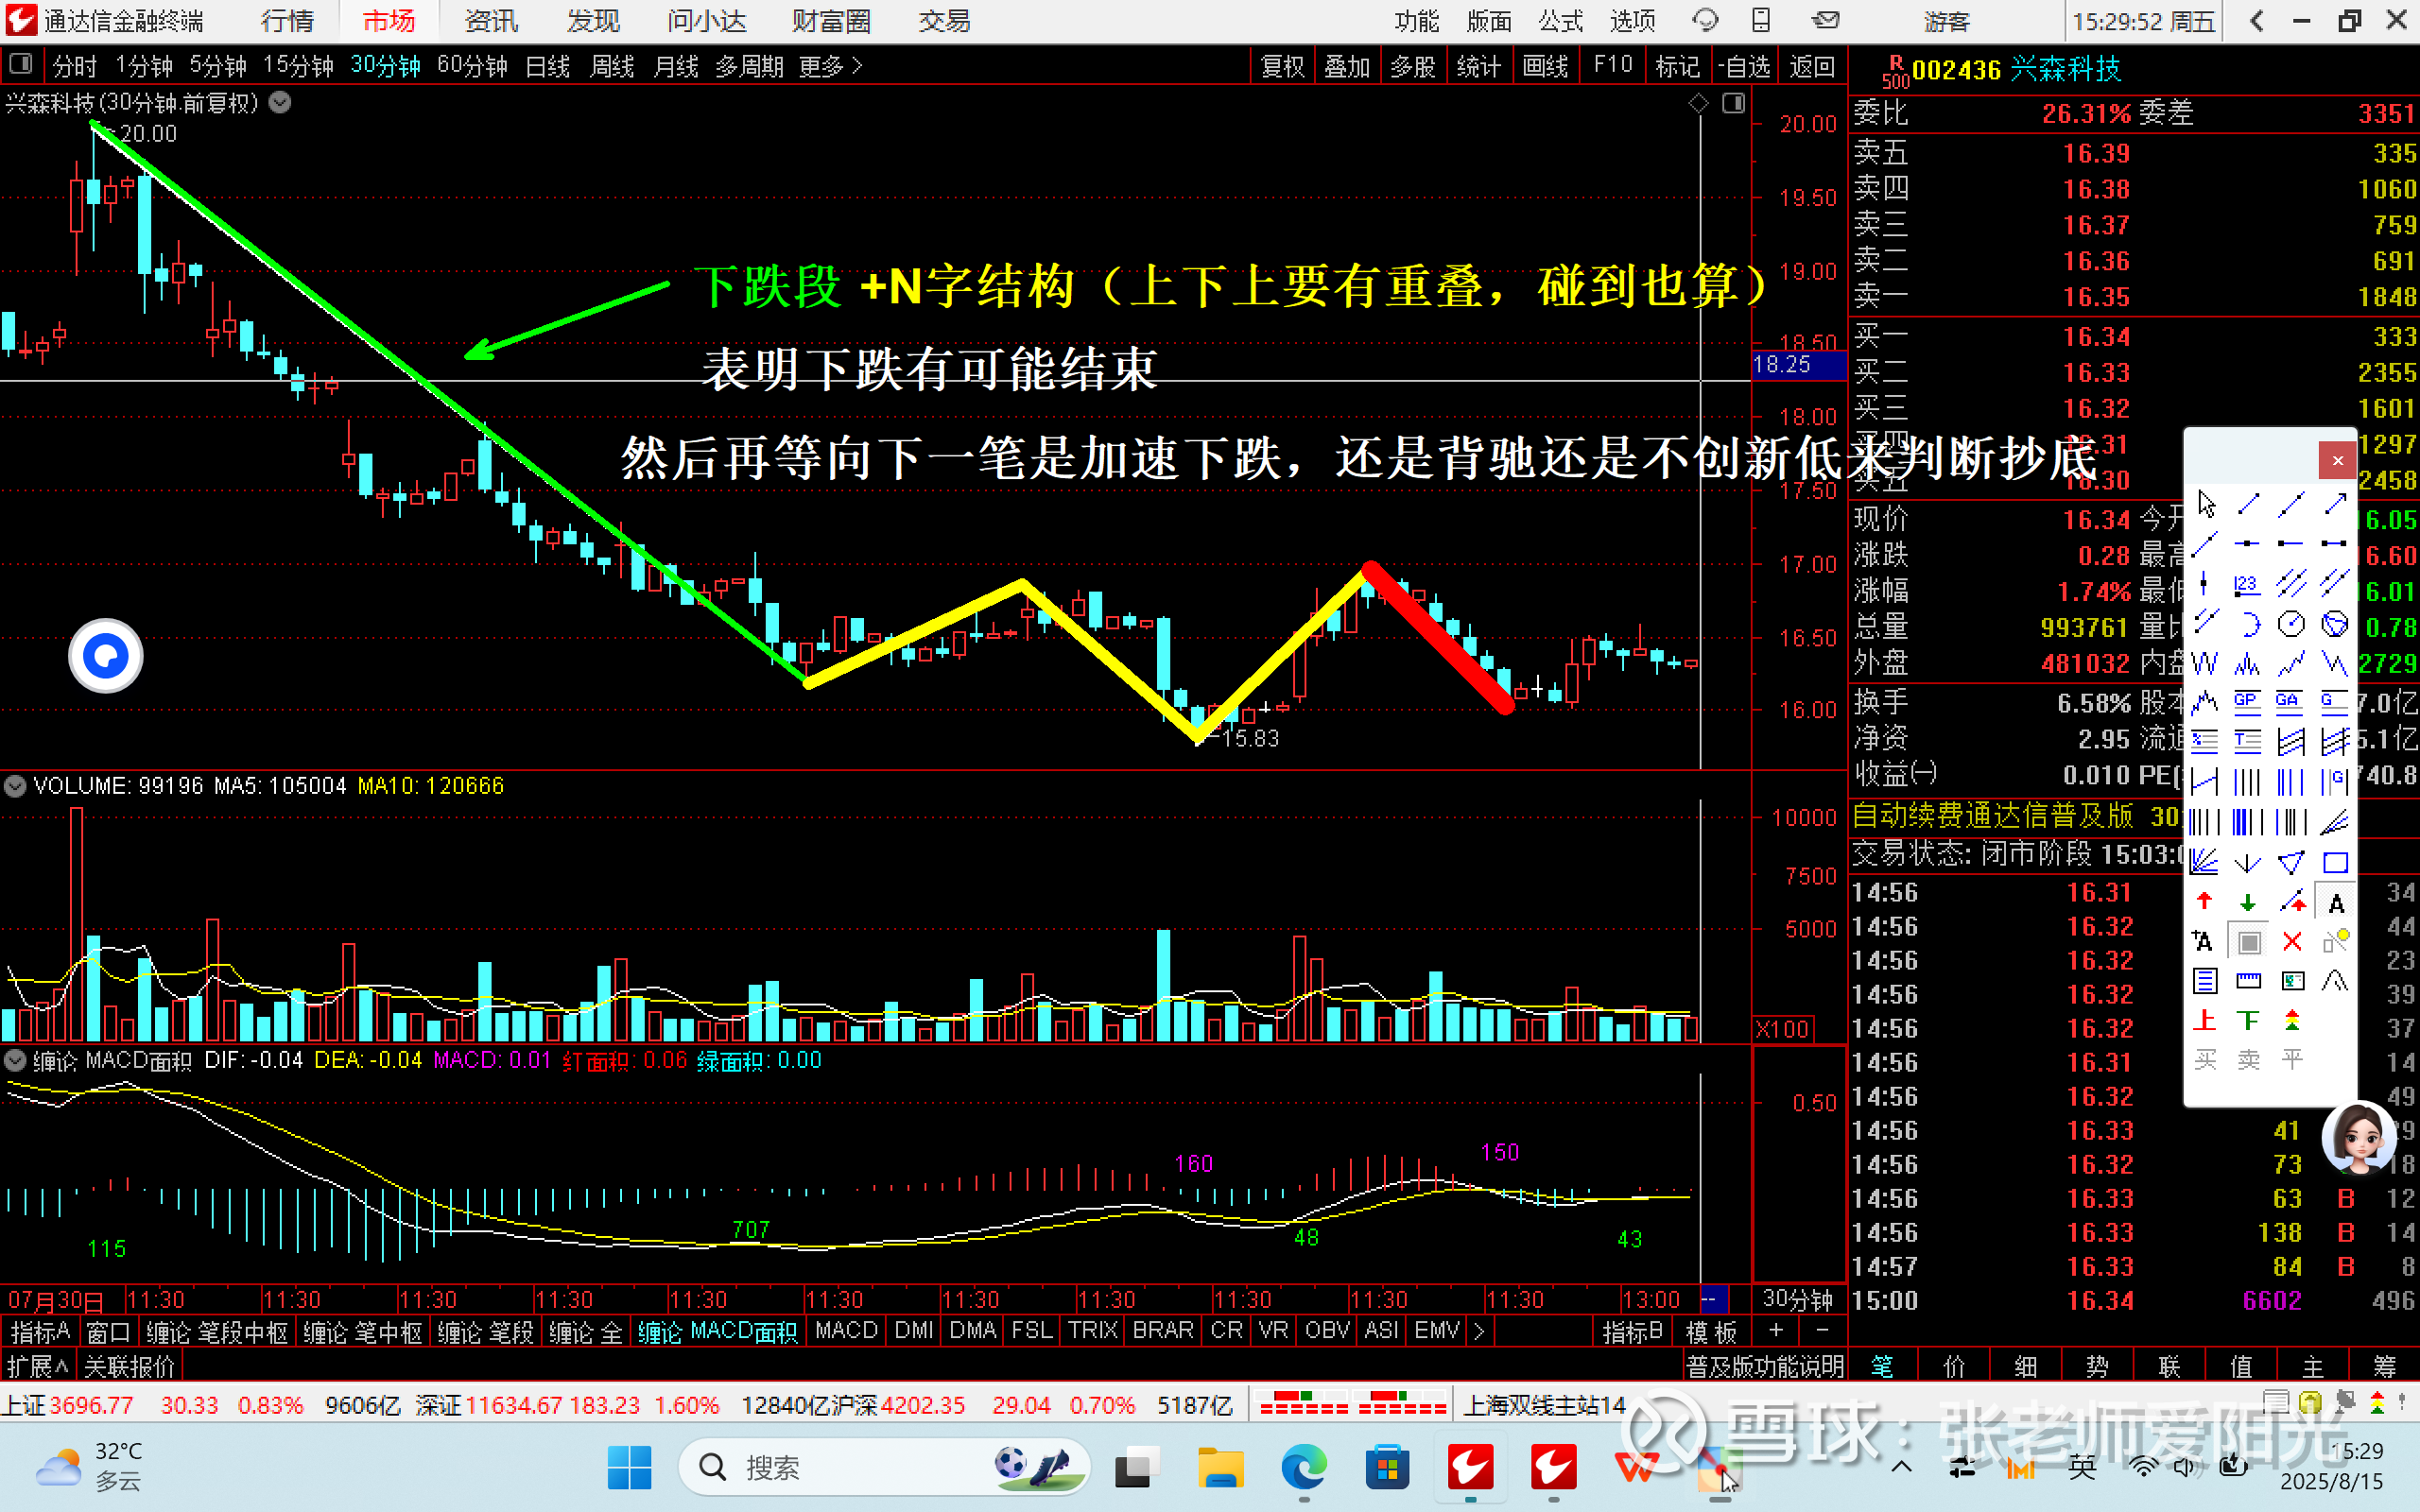Viewport: 2420px width, 1512px height.
Task: Click the minus zoom button beside 模板
Action: pyautogui.click(x=1822, y=1331)
